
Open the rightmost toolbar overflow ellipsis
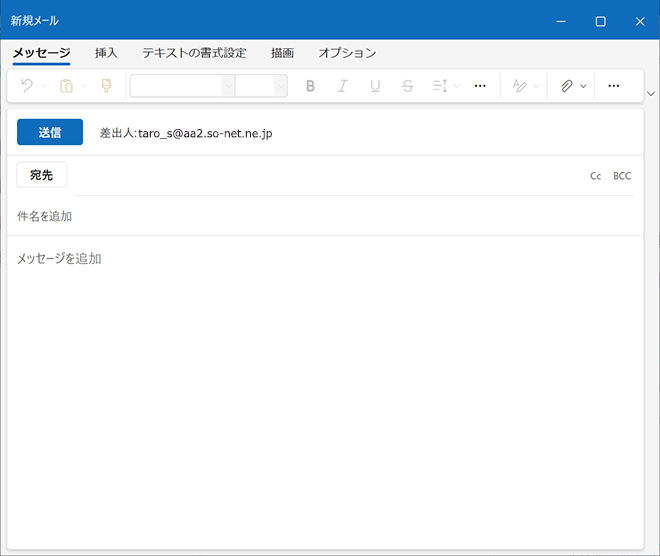click(614, 86)
